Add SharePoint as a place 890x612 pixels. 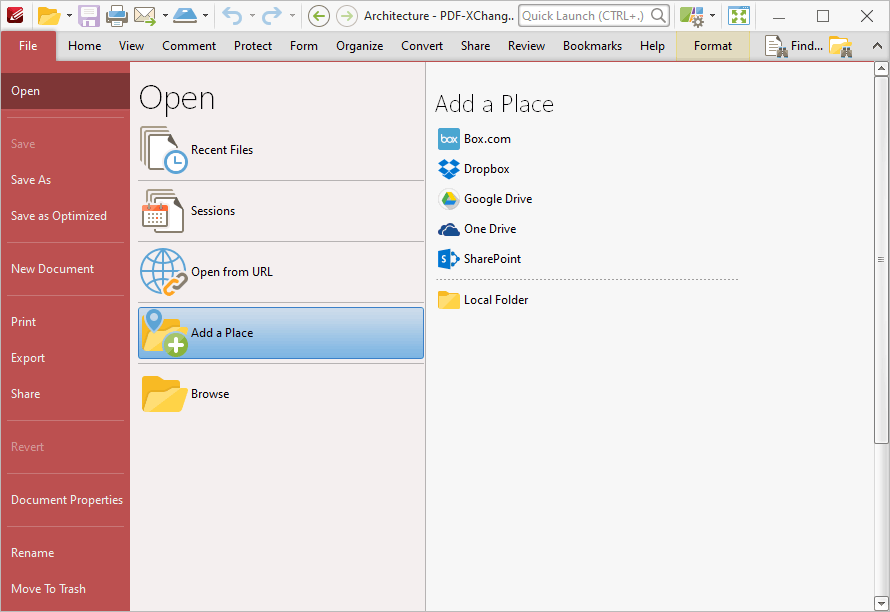pyautogui.click(x=479, y=259)
